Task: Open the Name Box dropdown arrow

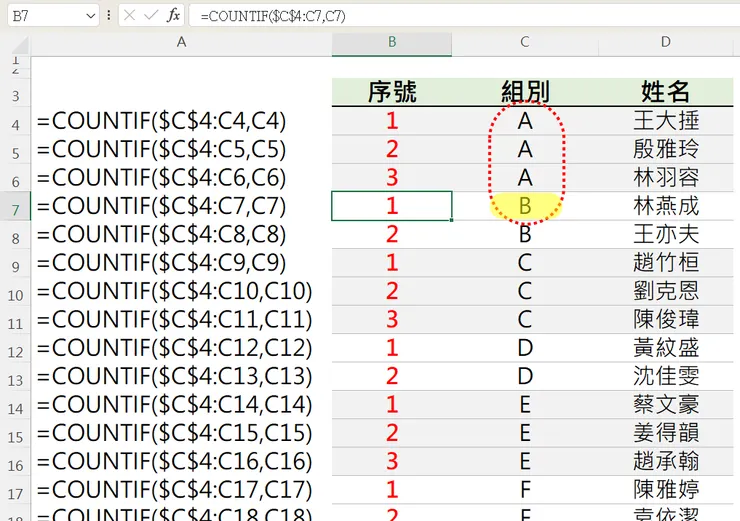Action: 91,16
